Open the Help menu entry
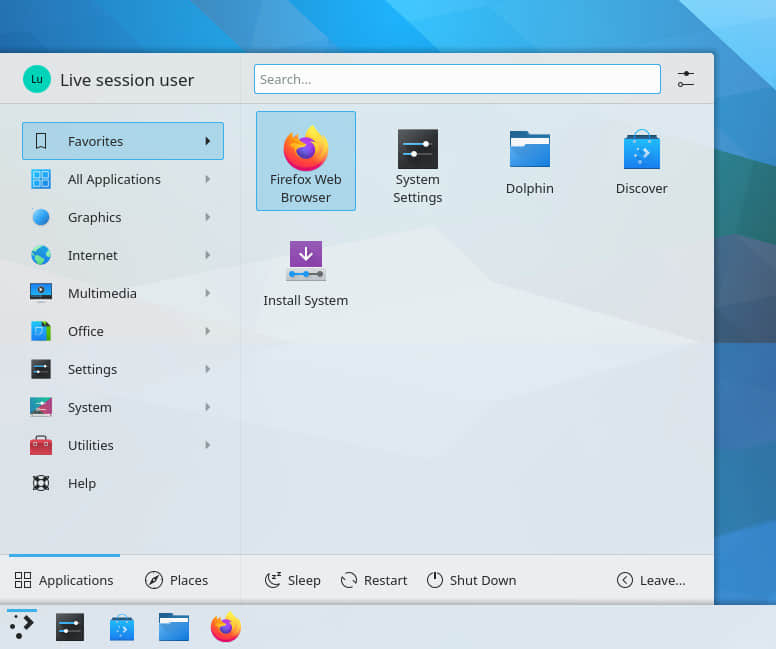 point(81,483)
